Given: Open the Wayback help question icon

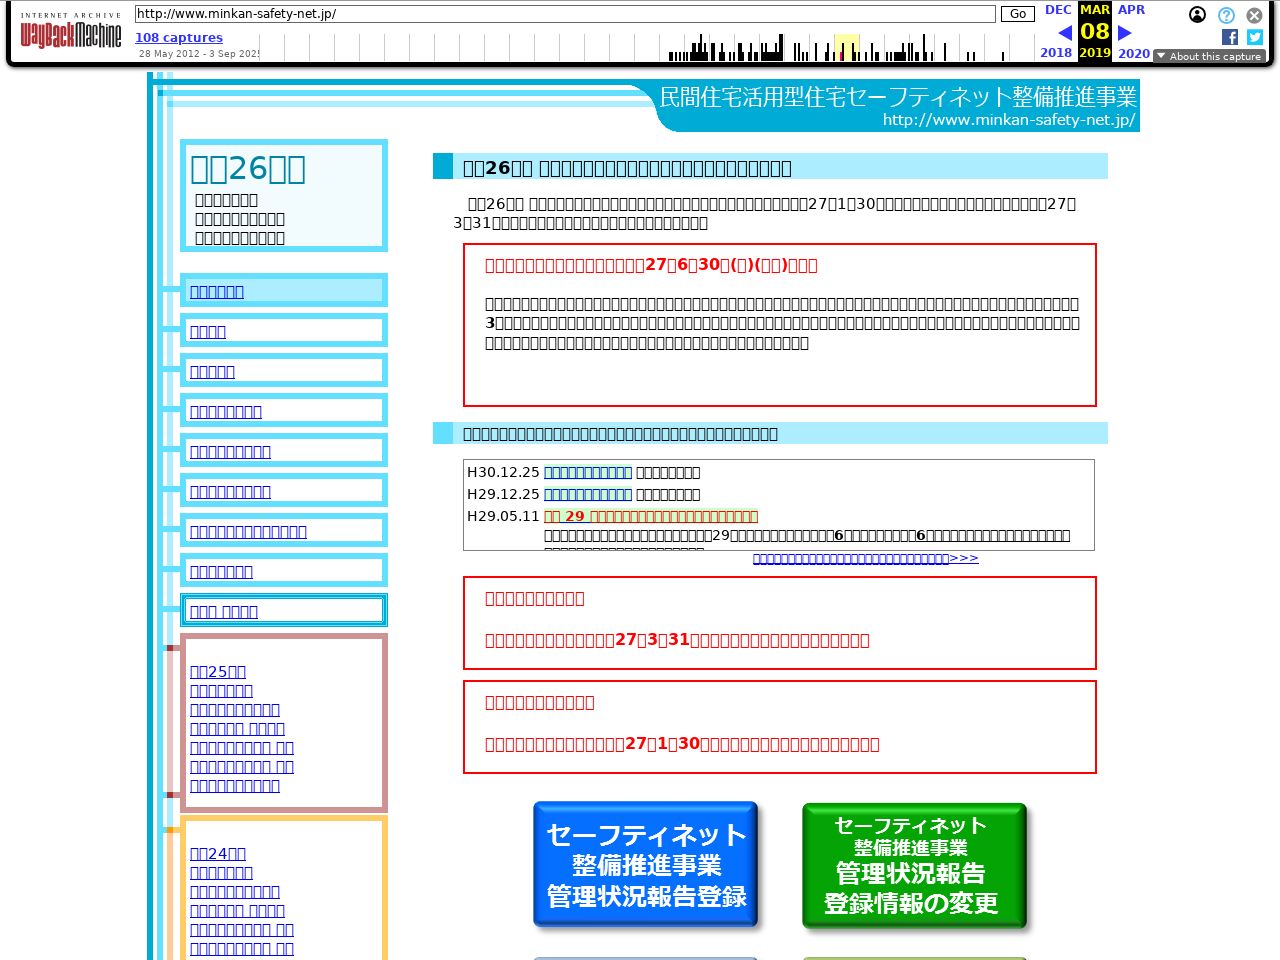Looking at the screenshot, I should click(x=1226, y=15).
